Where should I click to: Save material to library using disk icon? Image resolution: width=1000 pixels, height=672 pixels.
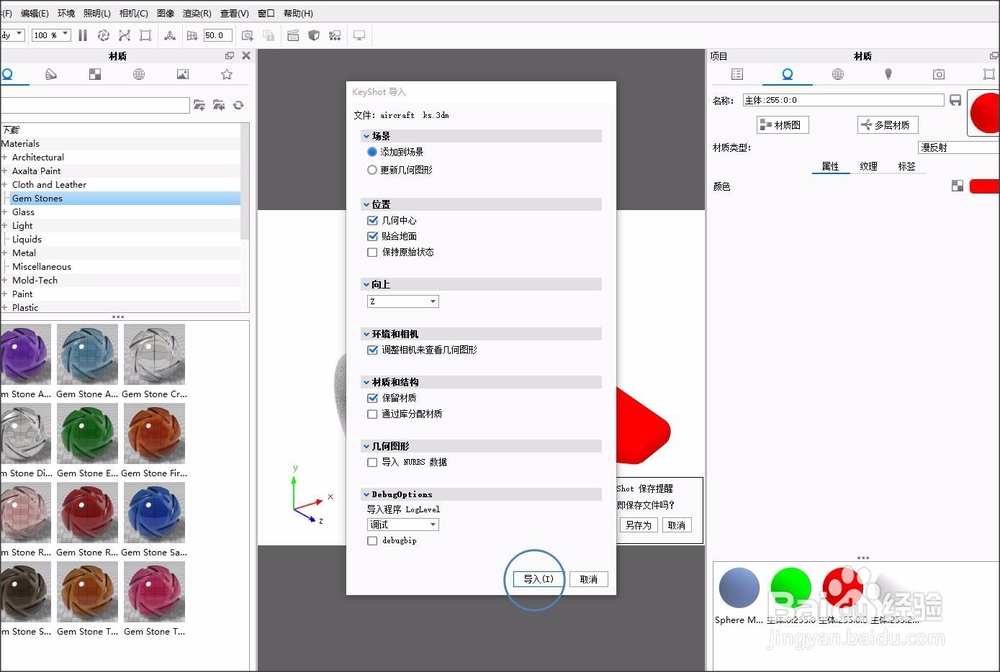click(955, 100)
